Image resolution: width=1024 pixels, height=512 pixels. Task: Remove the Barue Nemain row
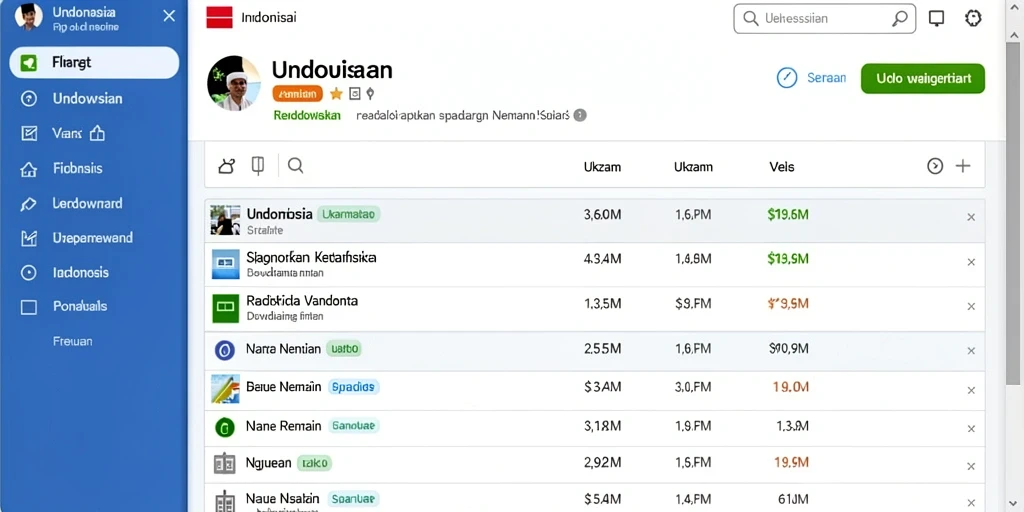click(971, 391)
